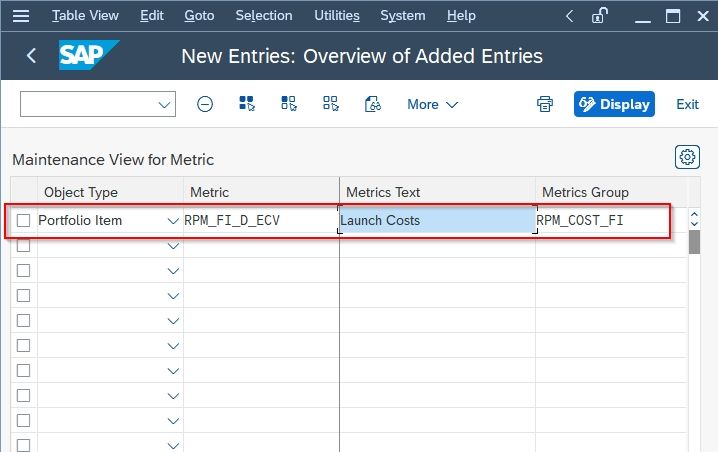Tick the third row checkbox
This screenshot has width=718, height=452.
[23, 271]
